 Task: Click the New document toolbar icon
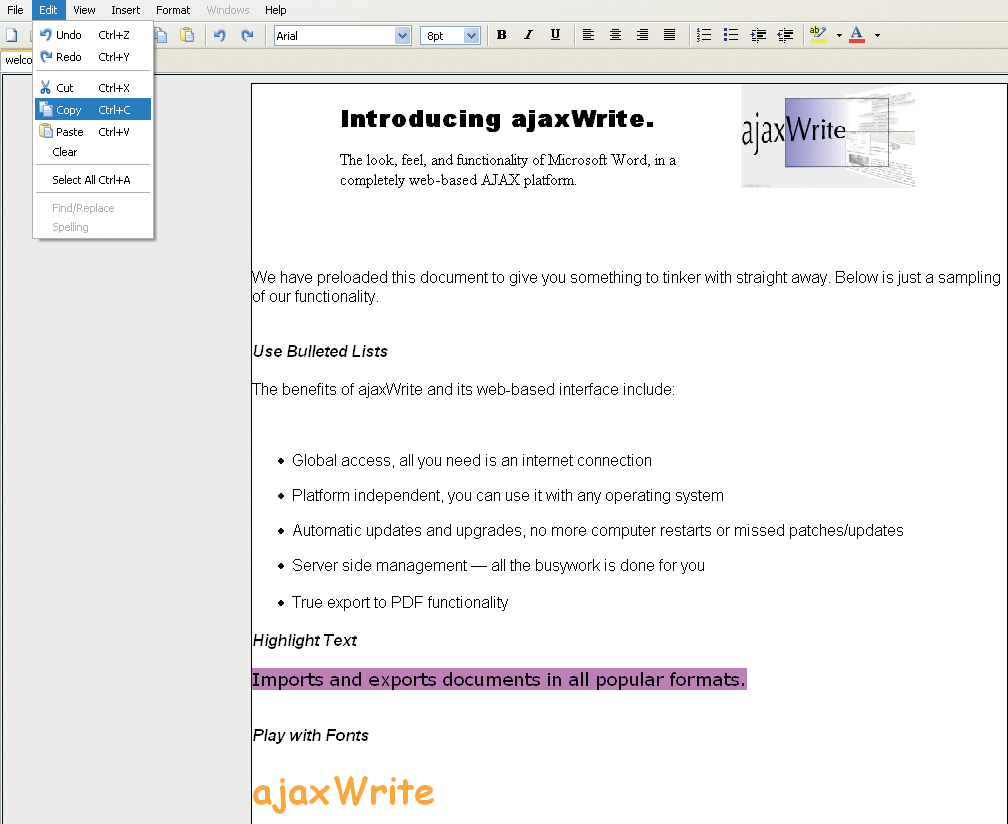[12, 35]
